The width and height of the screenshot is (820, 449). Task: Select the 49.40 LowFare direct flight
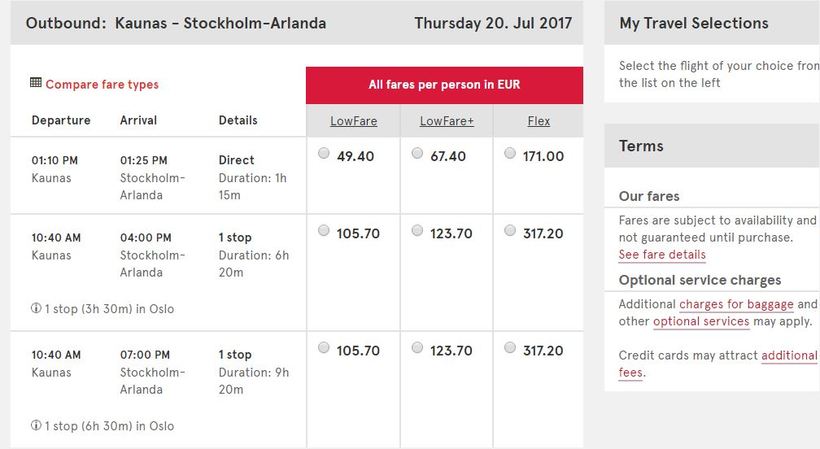tap(323, 154)
